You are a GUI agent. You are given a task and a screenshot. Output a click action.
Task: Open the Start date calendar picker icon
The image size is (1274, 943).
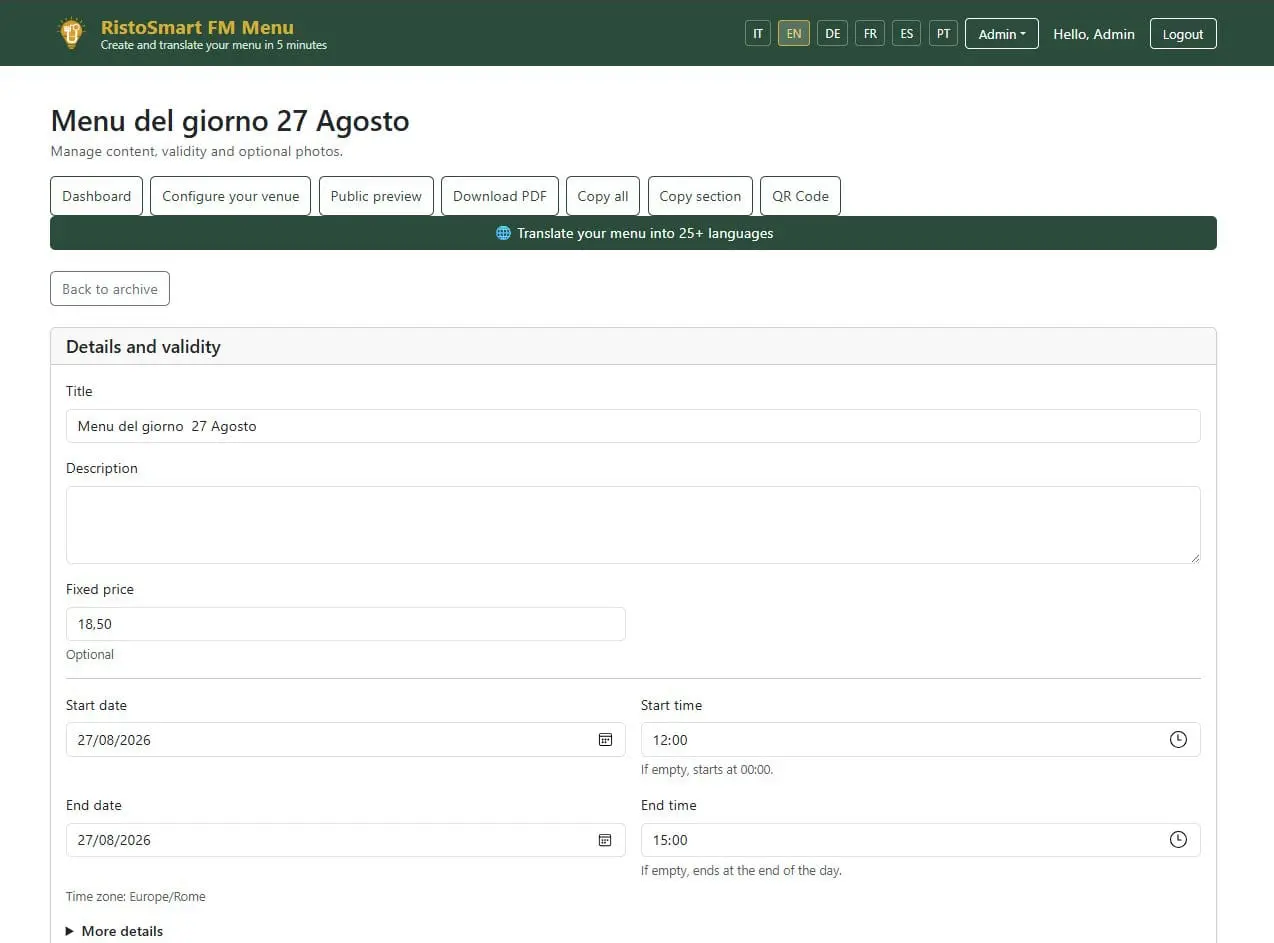pos(605,740)
